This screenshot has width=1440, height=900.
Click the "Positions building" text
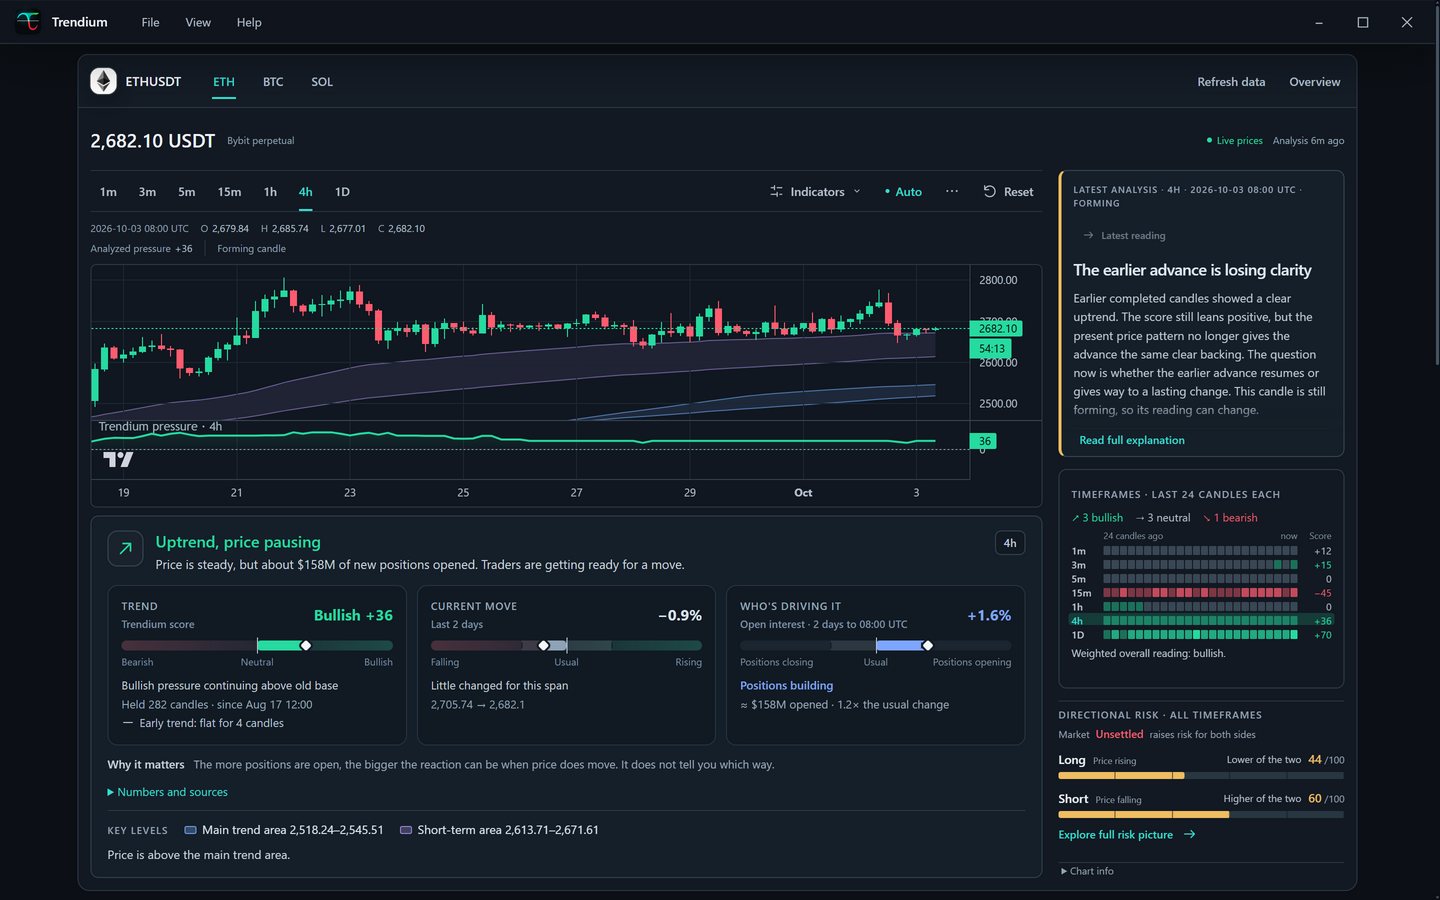point(786,686)
